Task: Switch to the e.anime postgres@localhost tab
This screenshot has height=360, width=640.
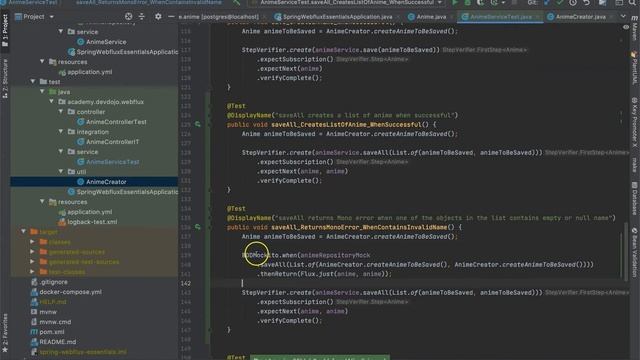Action: pos(219,17)
